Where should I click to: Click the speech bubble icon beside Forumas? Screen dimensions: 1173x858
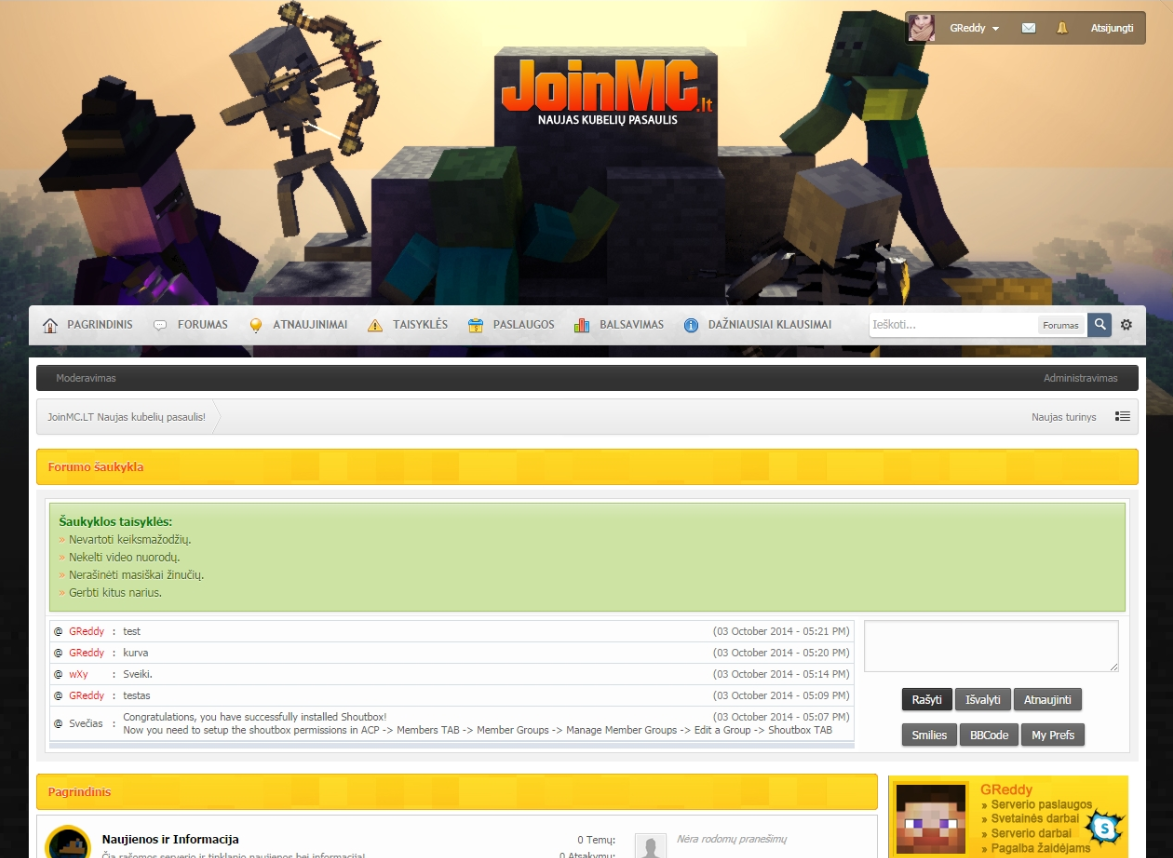[x=160, y=325]
